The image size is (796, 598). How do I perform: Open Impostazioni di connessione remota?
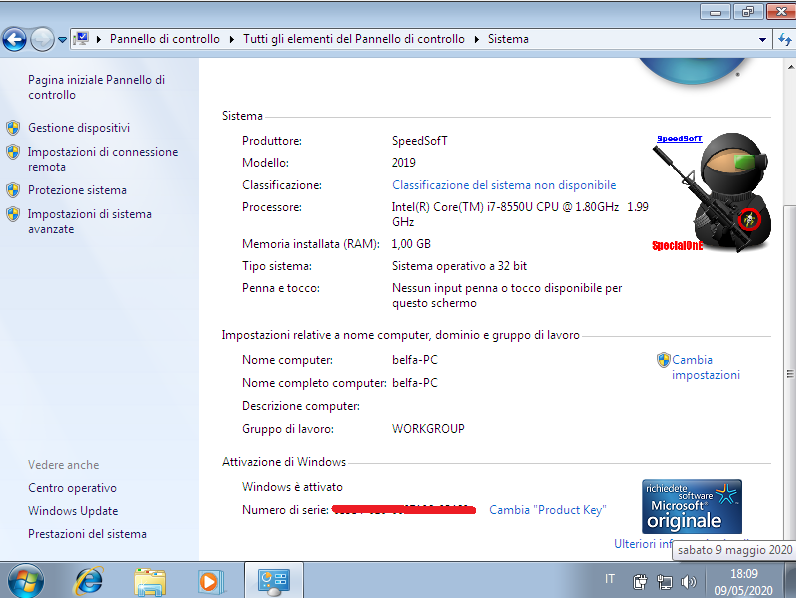click(103, 159)
